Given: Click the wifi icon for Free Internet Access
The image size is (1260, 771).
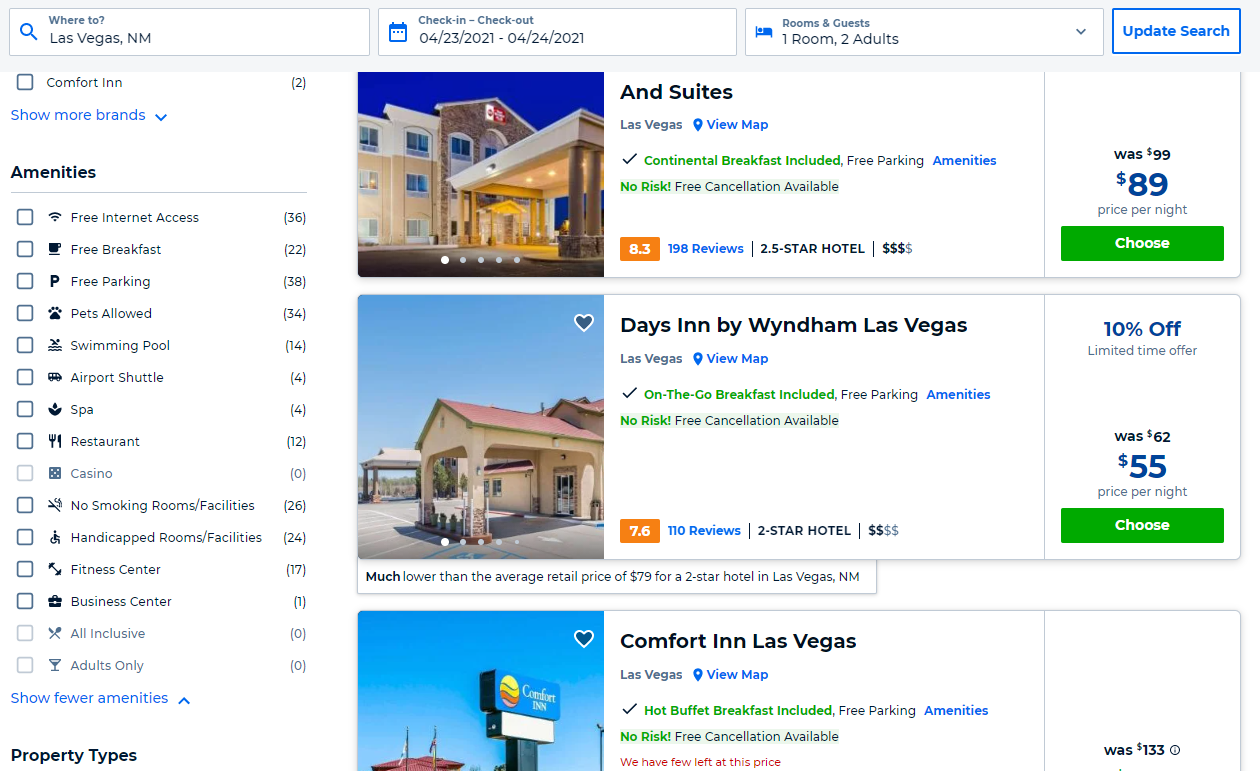Looking at the screenshot, I should pos(55,217).
